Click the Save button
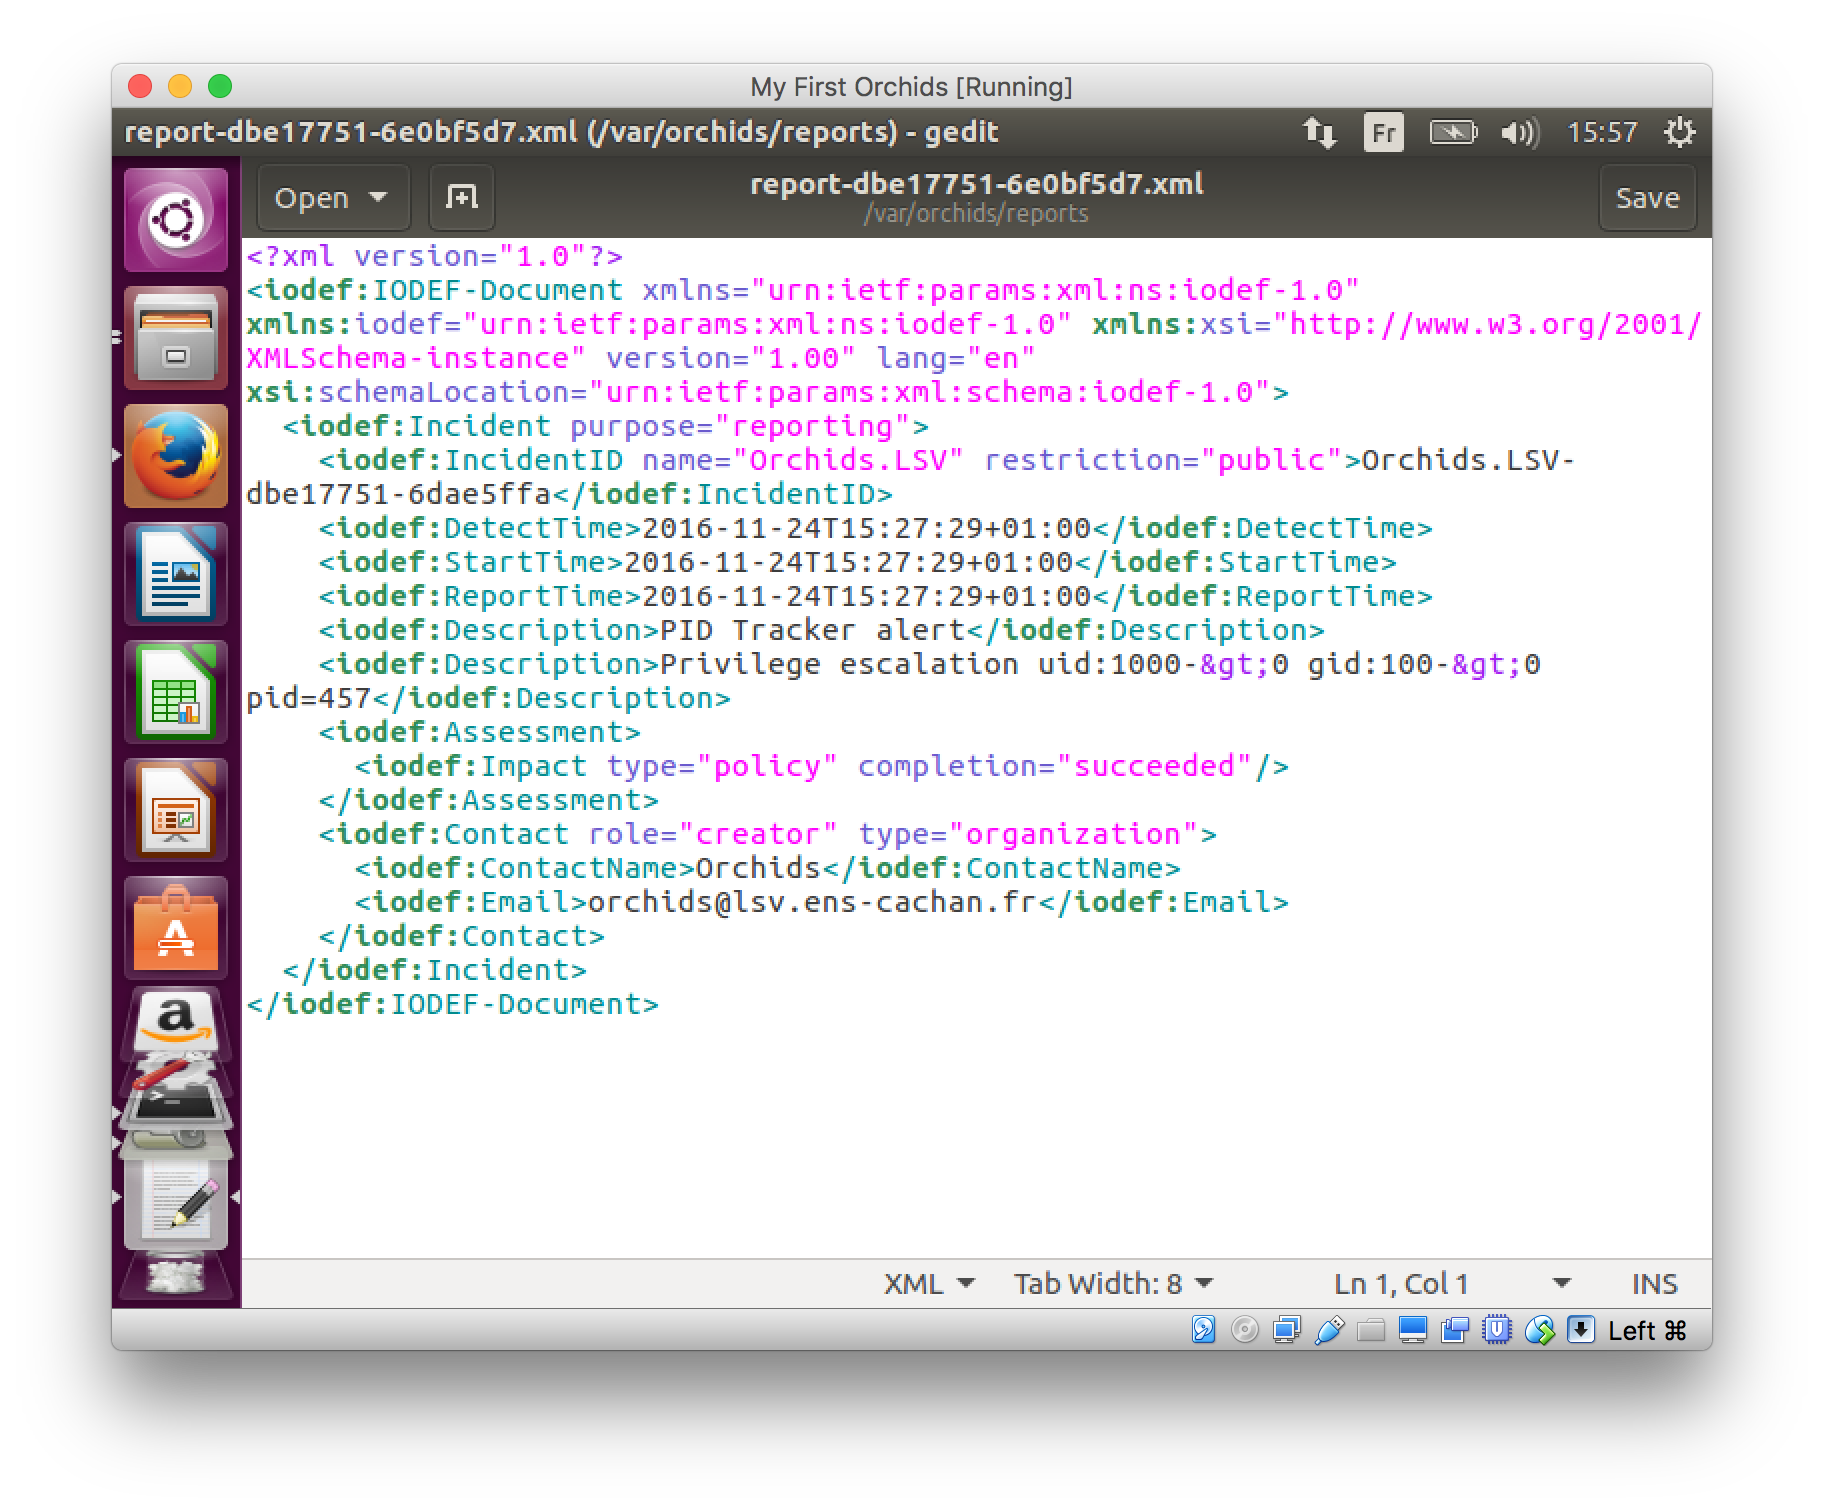The height and width of the screenshot is (1510, 1824). (1647, 198)
